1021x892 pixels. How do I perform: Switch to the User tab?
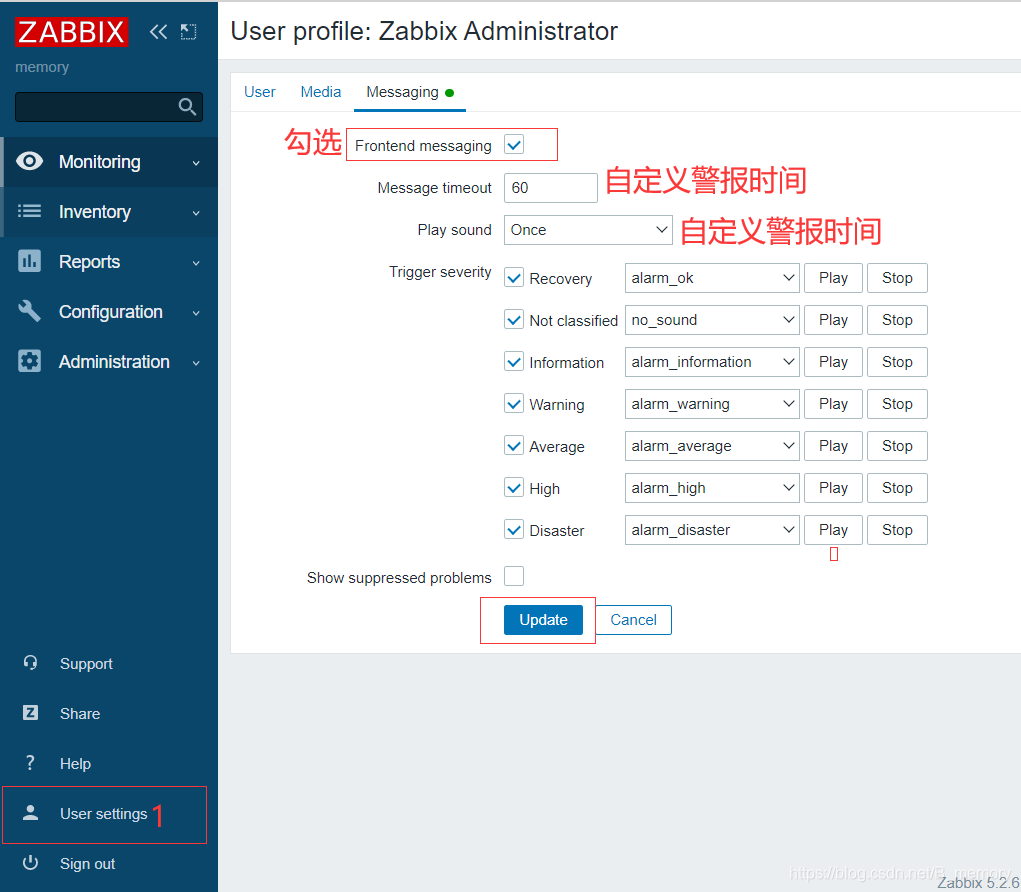[x=260, y=92]
